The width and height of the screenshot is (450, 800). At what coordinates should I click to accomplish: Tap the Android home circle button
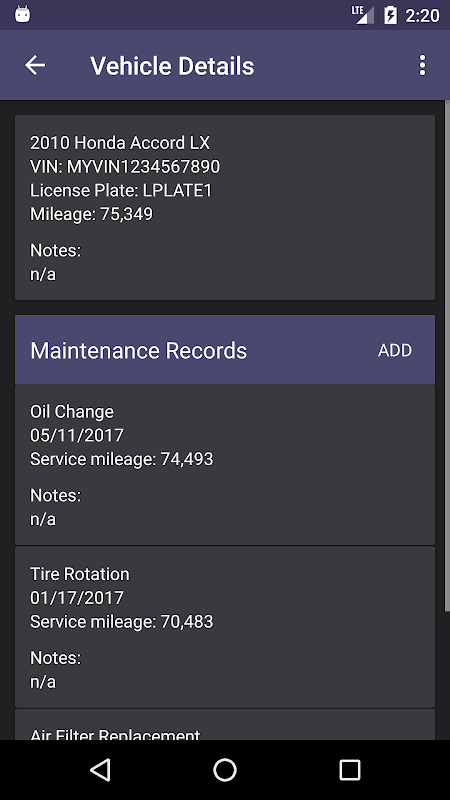(x=225, y=769)
